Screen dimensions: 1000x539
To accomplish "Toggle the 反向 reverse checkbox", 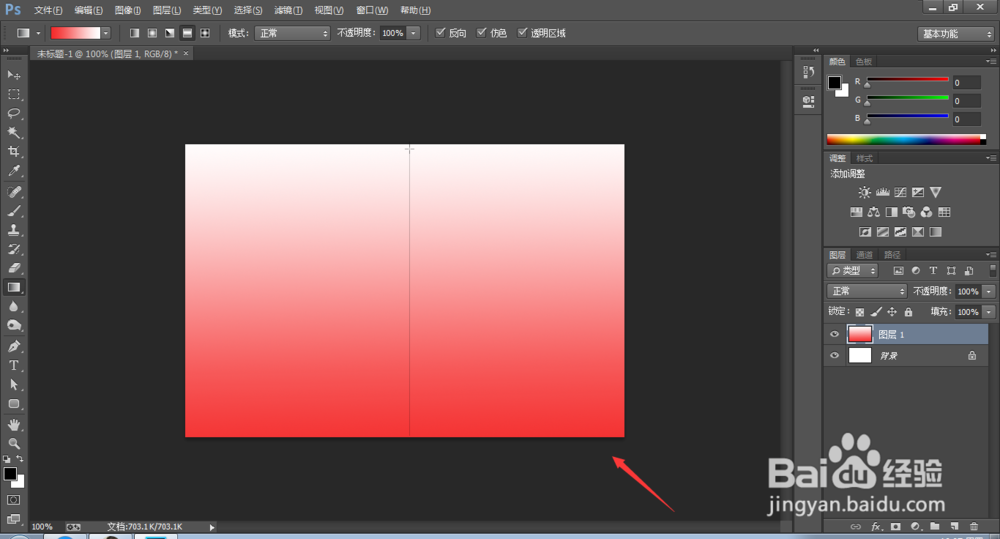I will coord(440,33).
